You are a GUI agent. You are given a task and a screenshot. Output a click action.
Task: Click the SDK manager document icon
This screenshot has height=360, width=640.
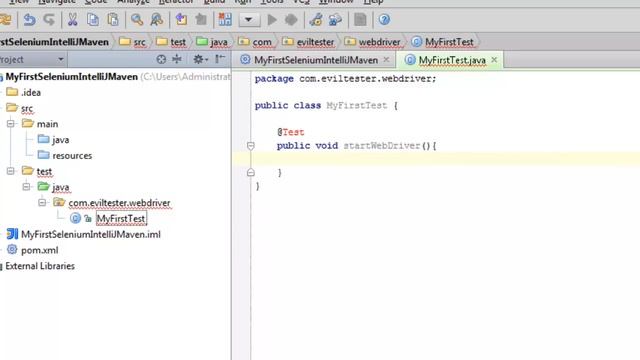coord(360,20)
